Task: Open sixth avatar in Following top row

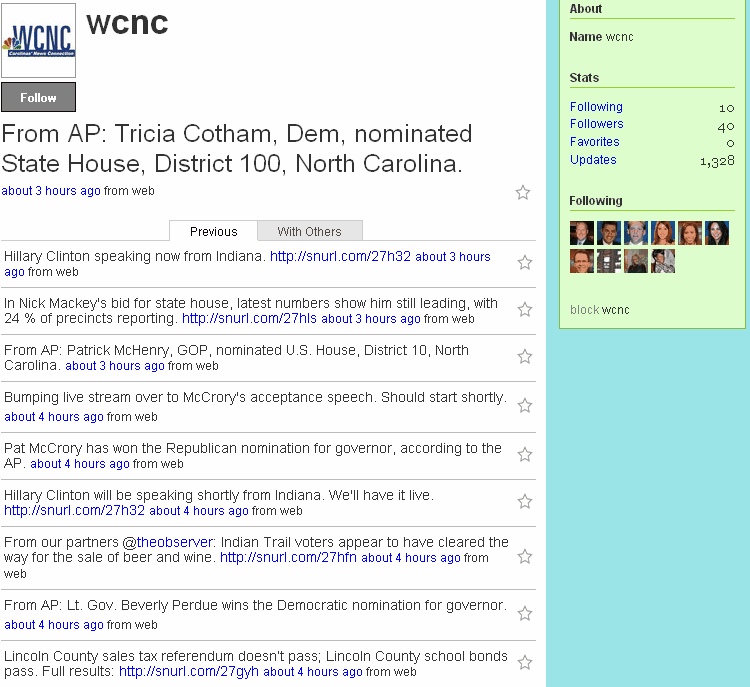Action: 717,233
